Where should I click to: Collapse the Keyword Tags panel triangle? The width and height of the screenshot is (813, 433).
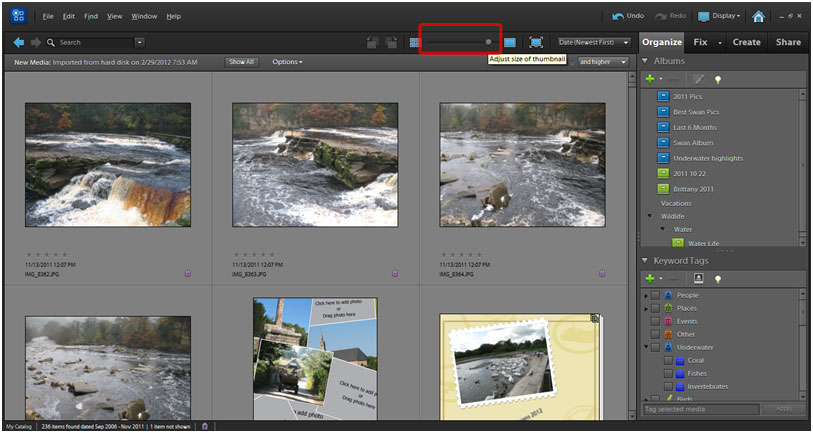point(645,260)
